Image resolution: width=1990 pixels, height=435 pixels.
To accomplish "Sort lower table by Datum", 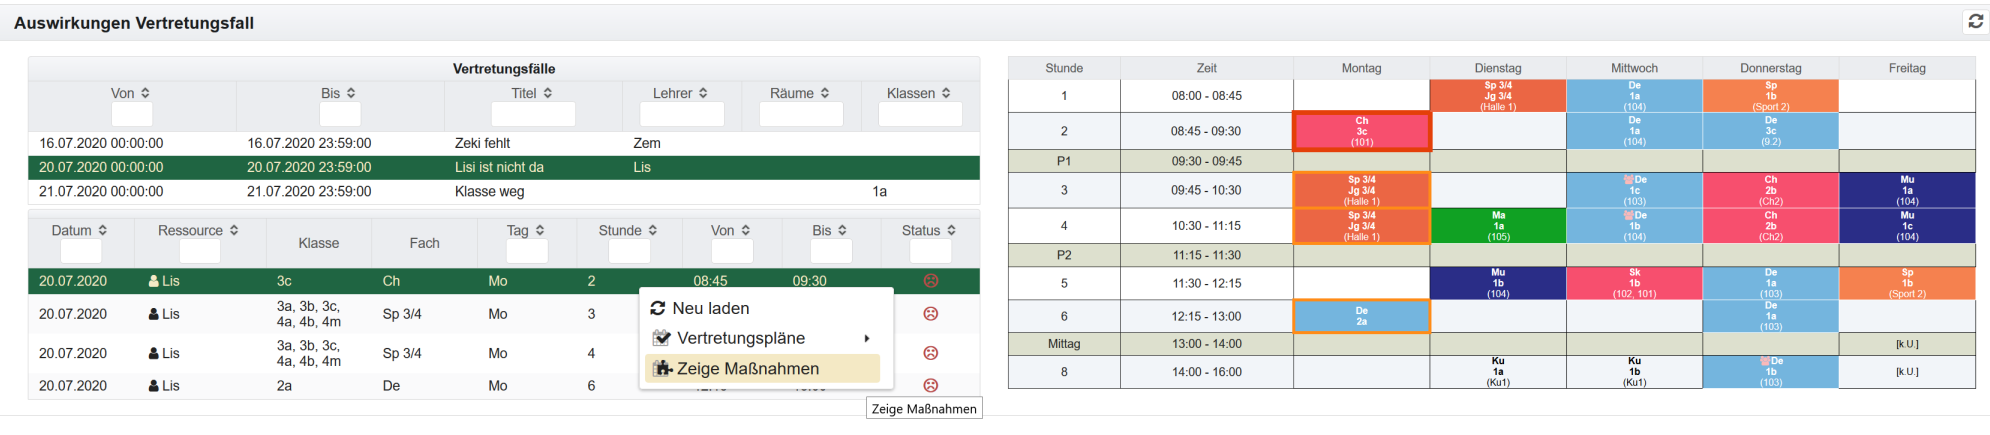I will click(x=102, y=230).
